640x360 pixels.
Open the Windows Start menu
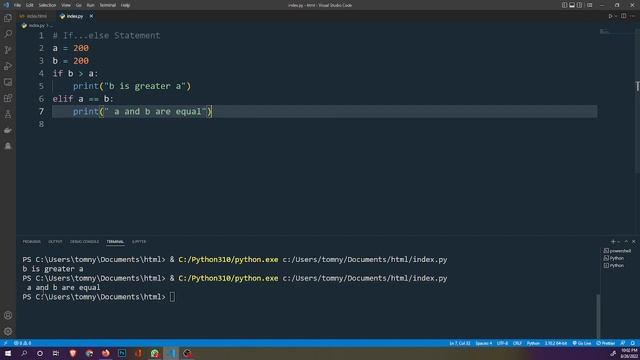tap(8, 353)
